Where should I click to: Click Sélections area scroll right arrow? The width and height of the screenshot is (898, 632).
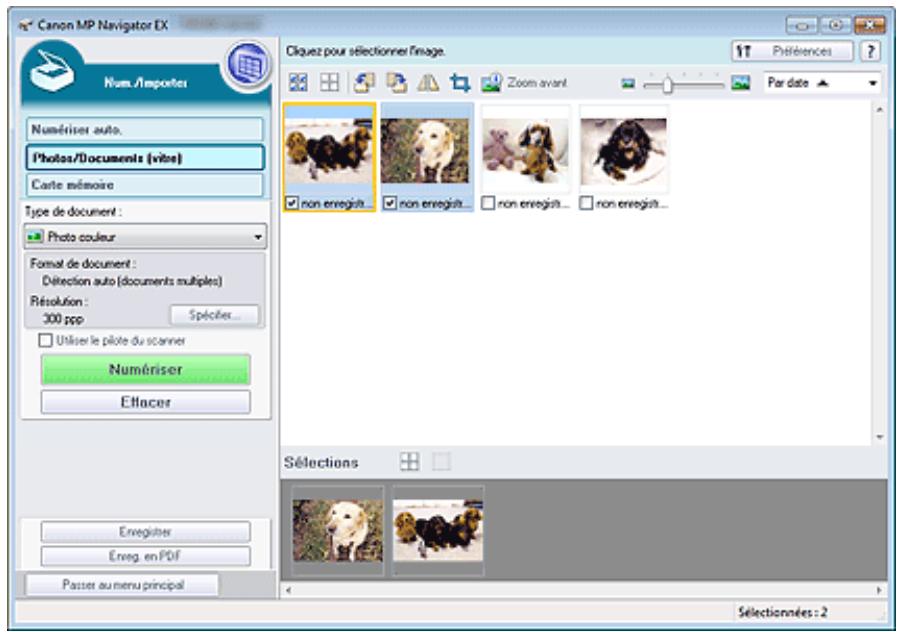click(x=879, y=590)
